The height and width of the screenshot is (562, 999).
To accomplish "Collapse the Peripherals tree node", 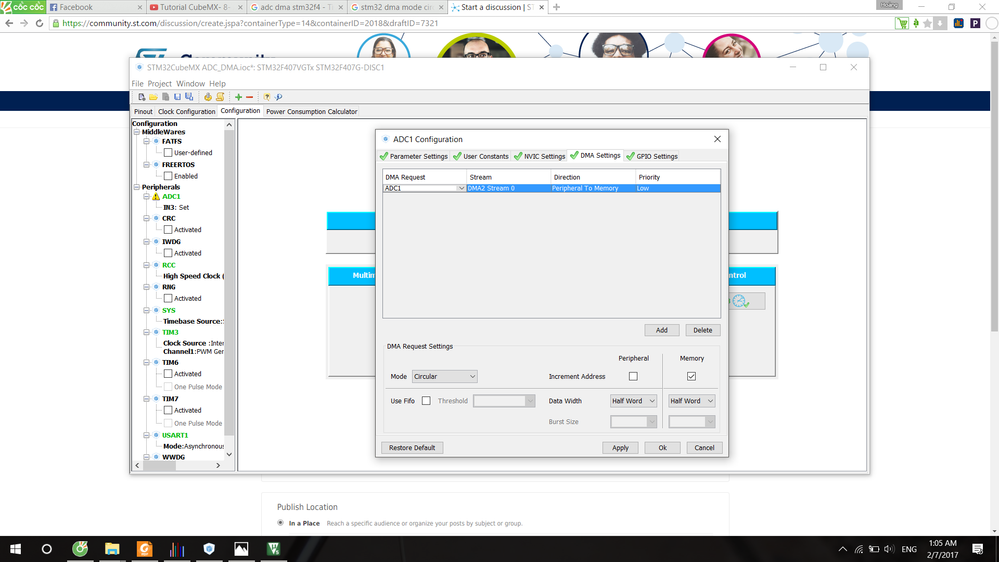I will point(137,187).
